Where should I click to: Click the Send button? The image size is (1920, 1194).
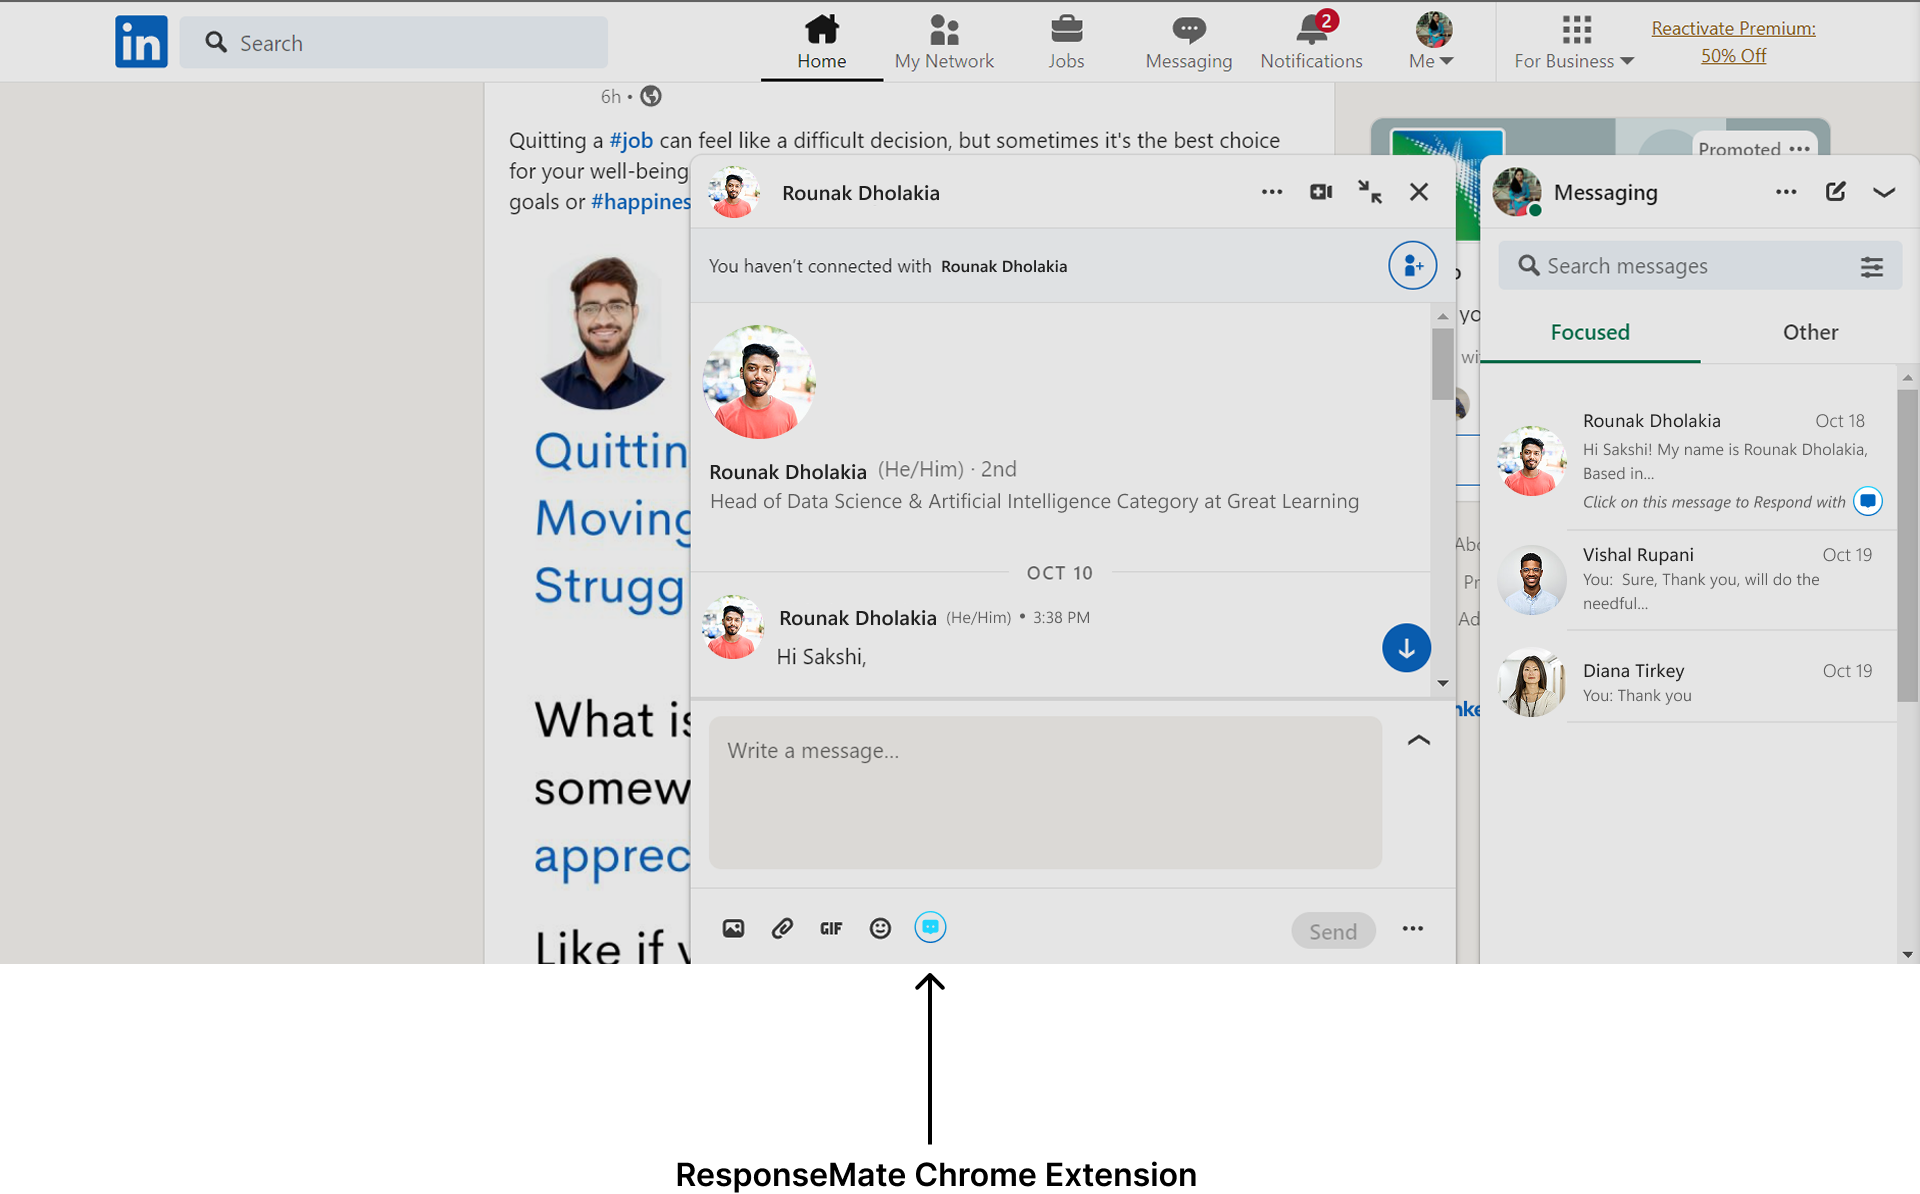(x=1333, y=931)
